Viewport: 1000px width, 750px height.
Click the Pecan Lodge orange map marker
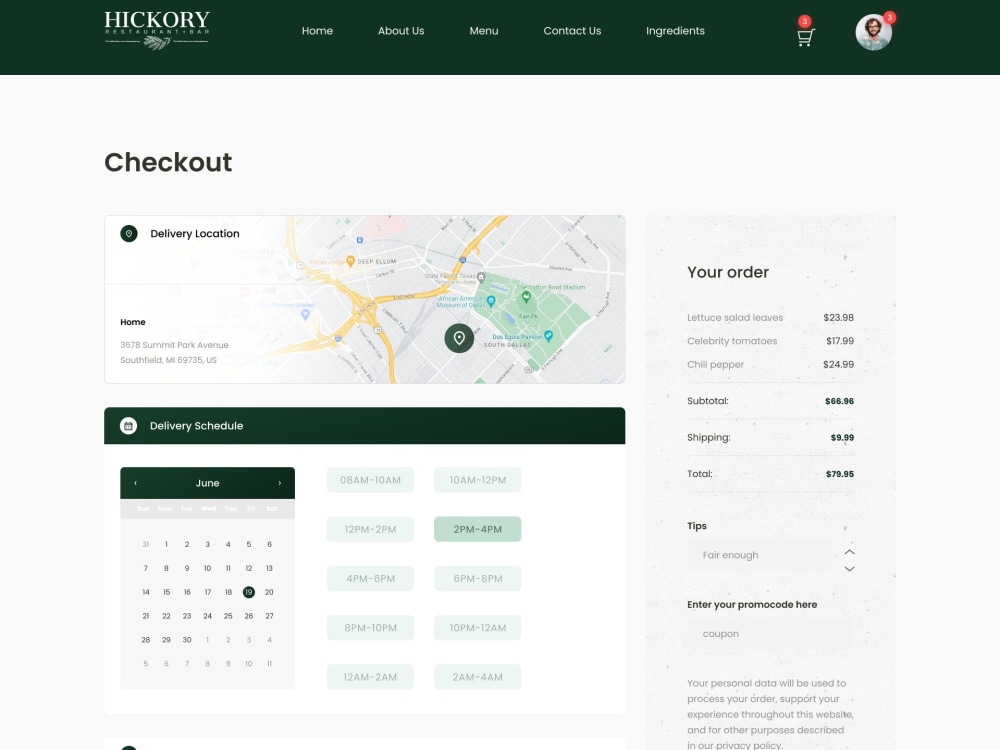pyautogui.click(x=350, y=261)
